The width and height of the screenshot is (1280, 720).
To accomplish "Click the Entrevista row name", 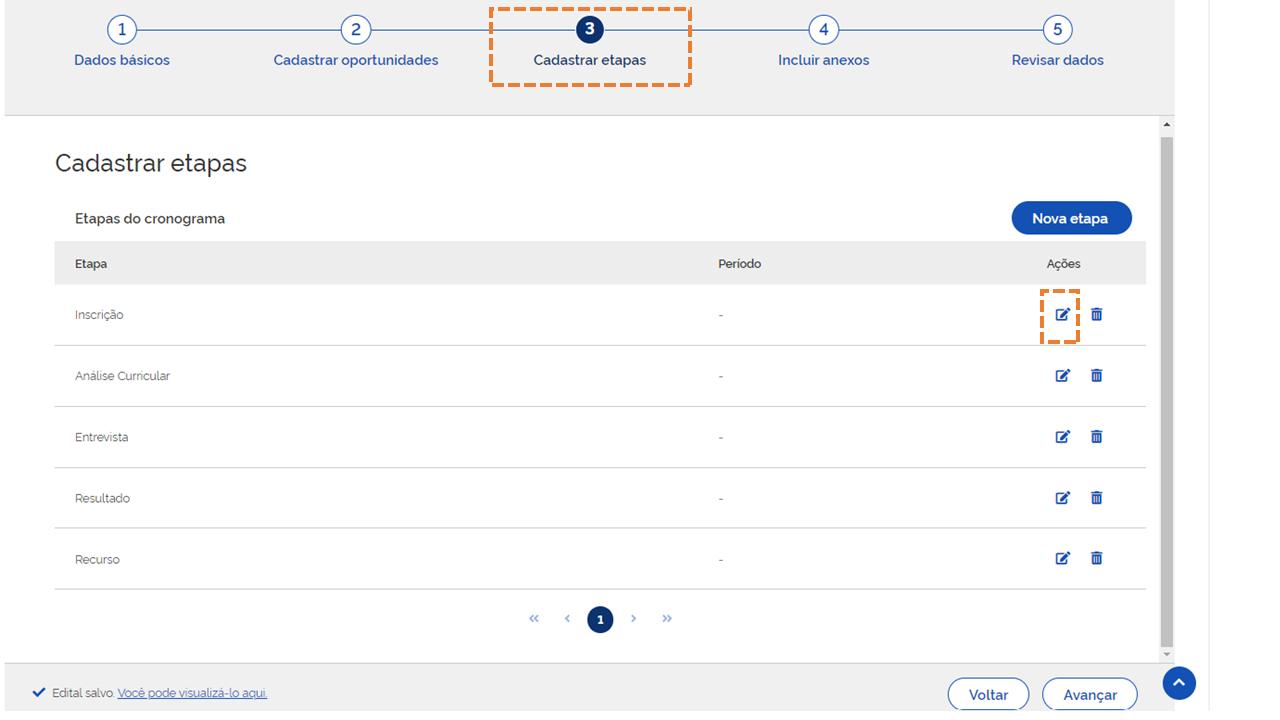I will [x=101, y=437].
